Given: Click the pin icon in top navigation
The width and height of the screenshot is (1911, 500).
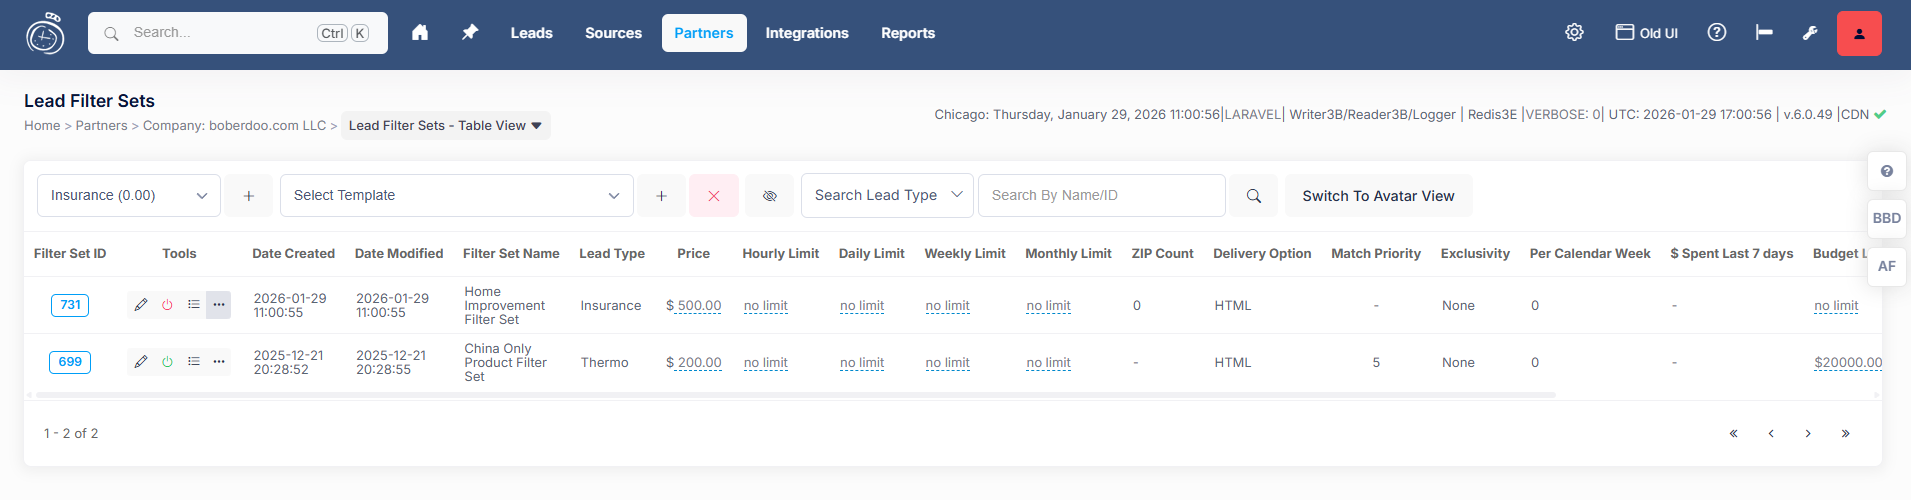Looking at the screenshot, I should pyautogui.click(x=470, y=33).
